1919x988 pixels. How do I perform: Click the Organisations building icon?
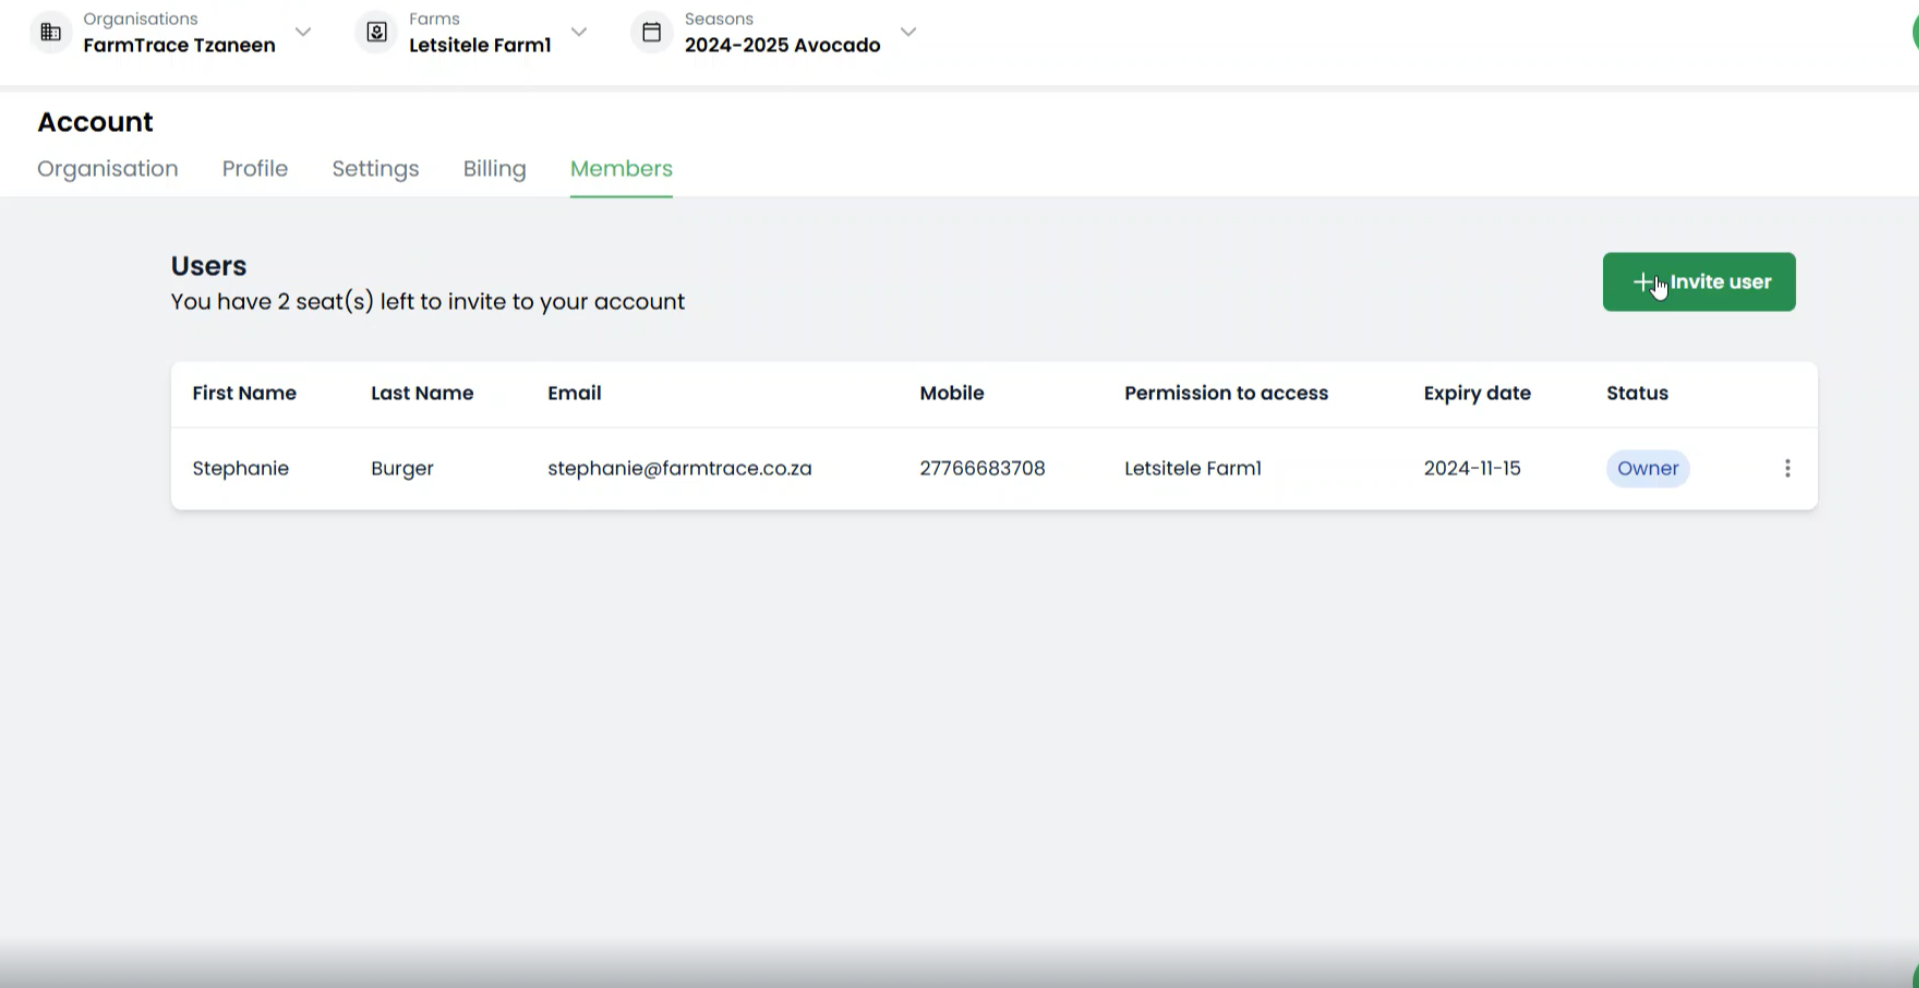(x=50, y=32)
